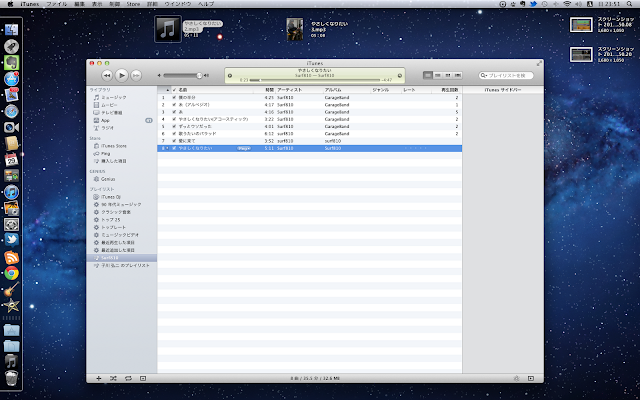Select ミュージックビデオ smart playlist
This screenshot has height=400, width=640.
tap(122, 235)
